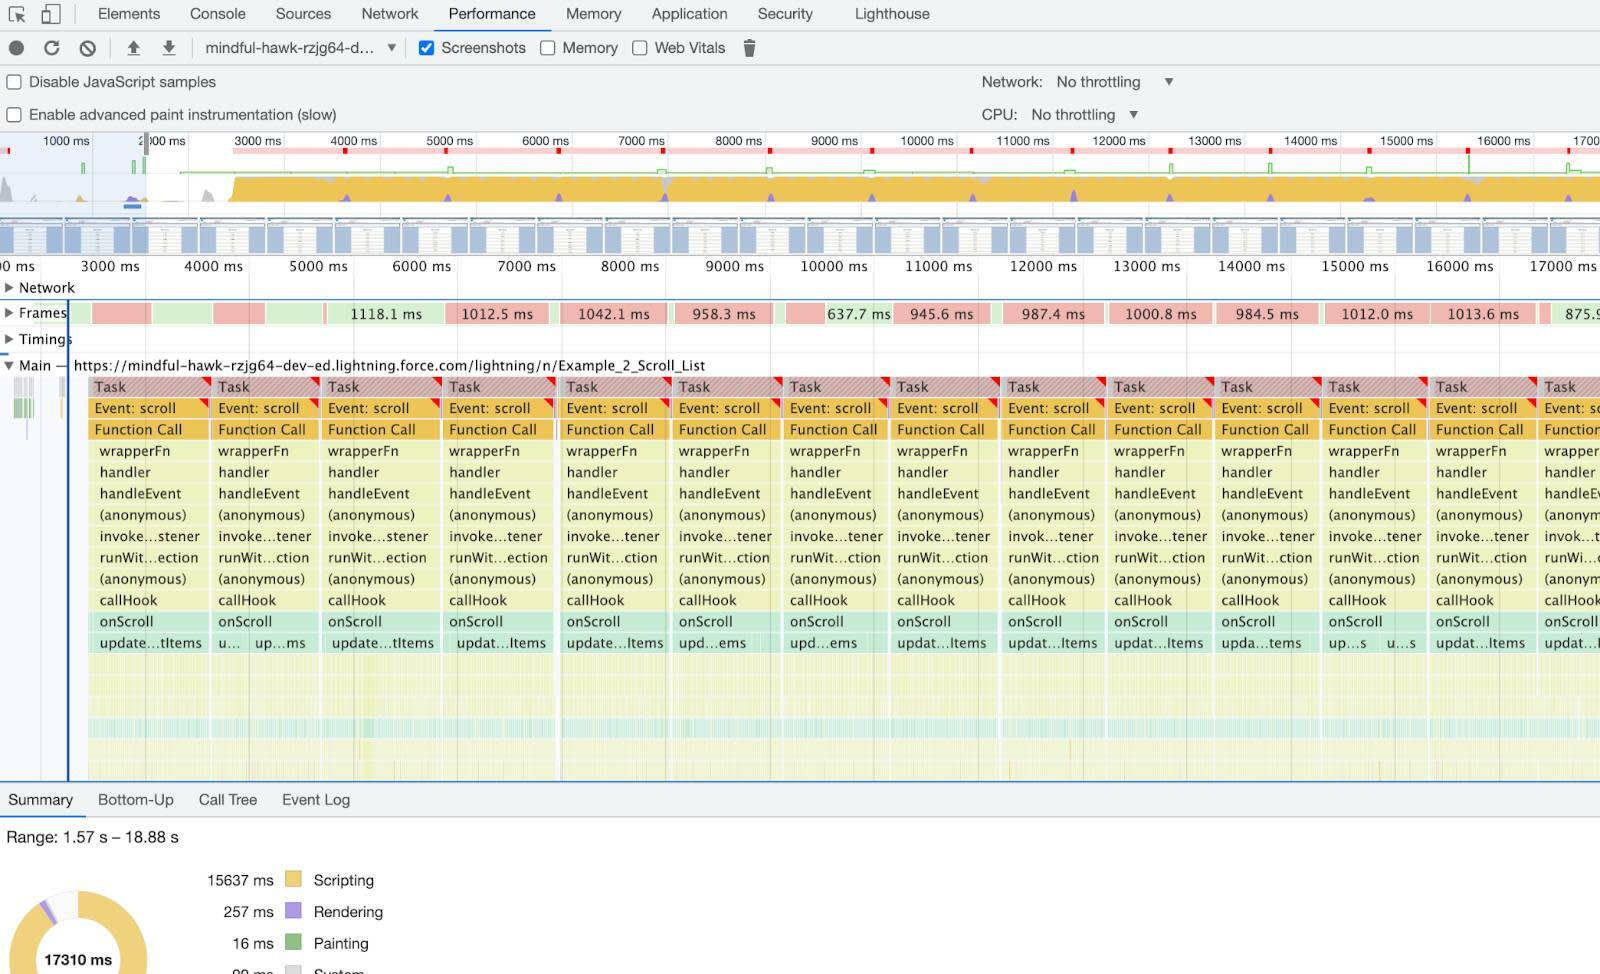Click the Scripting color swatch

pyautogui.click(x=293, y=880)
